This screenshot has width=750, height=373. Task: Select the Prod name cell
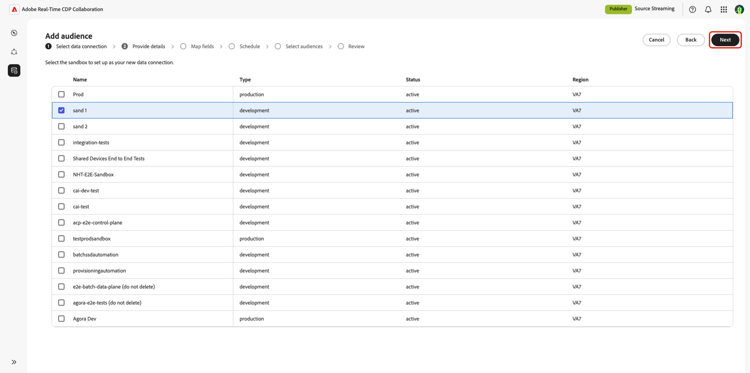[78, 95]
